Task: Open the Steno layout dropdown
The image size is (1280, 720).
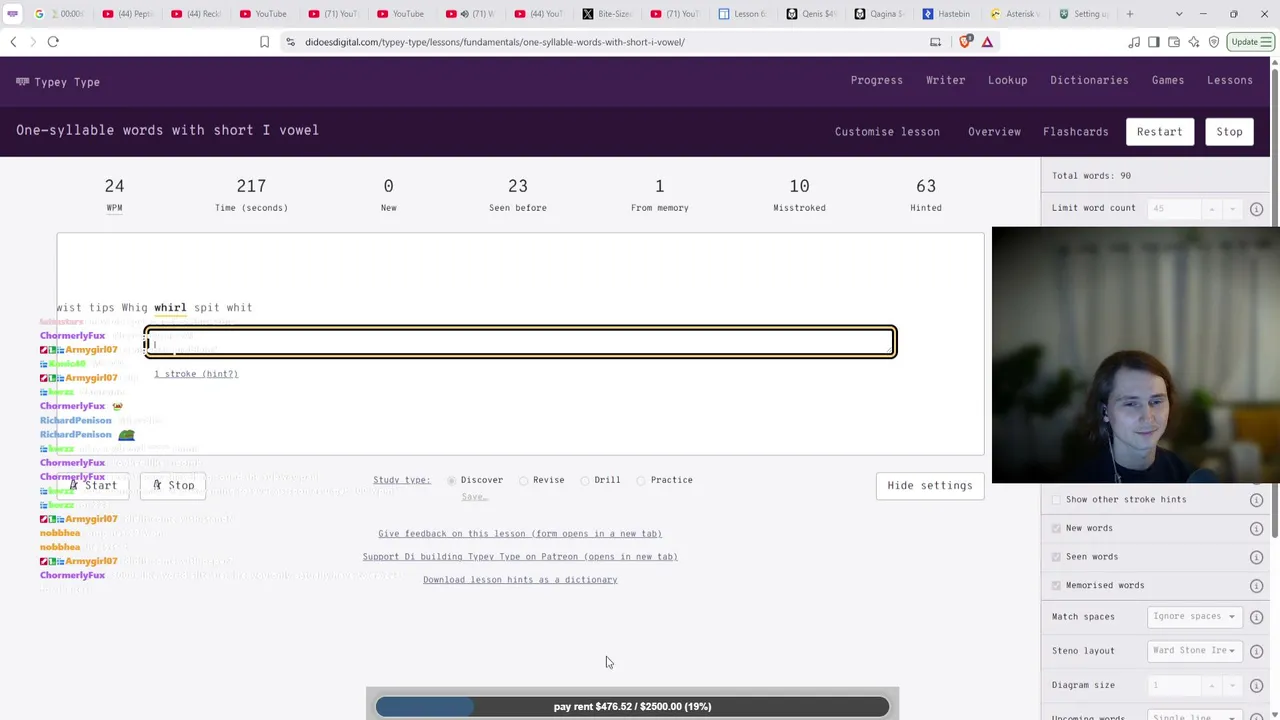Action: point(1194,651)
